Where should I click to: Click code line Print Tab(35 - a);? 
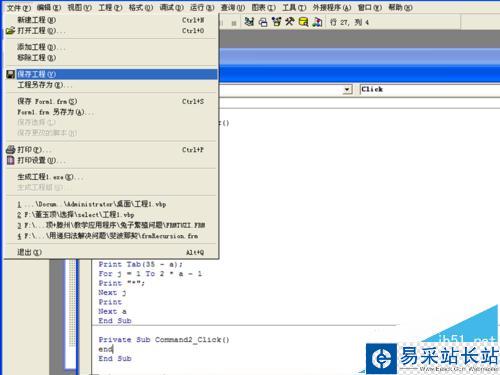(x=140, y=264)
